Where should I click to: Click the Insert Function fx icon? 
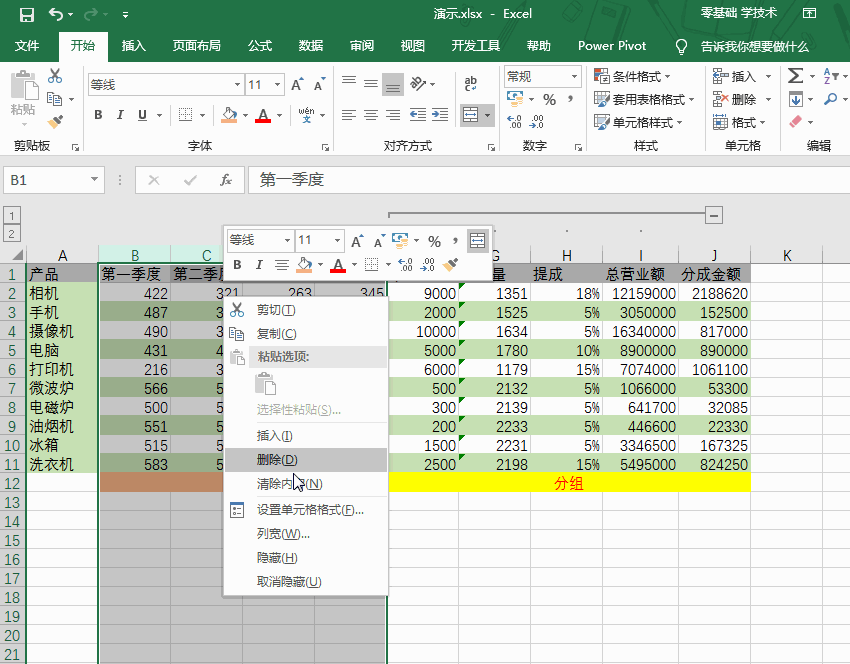(x=226, y=180)
